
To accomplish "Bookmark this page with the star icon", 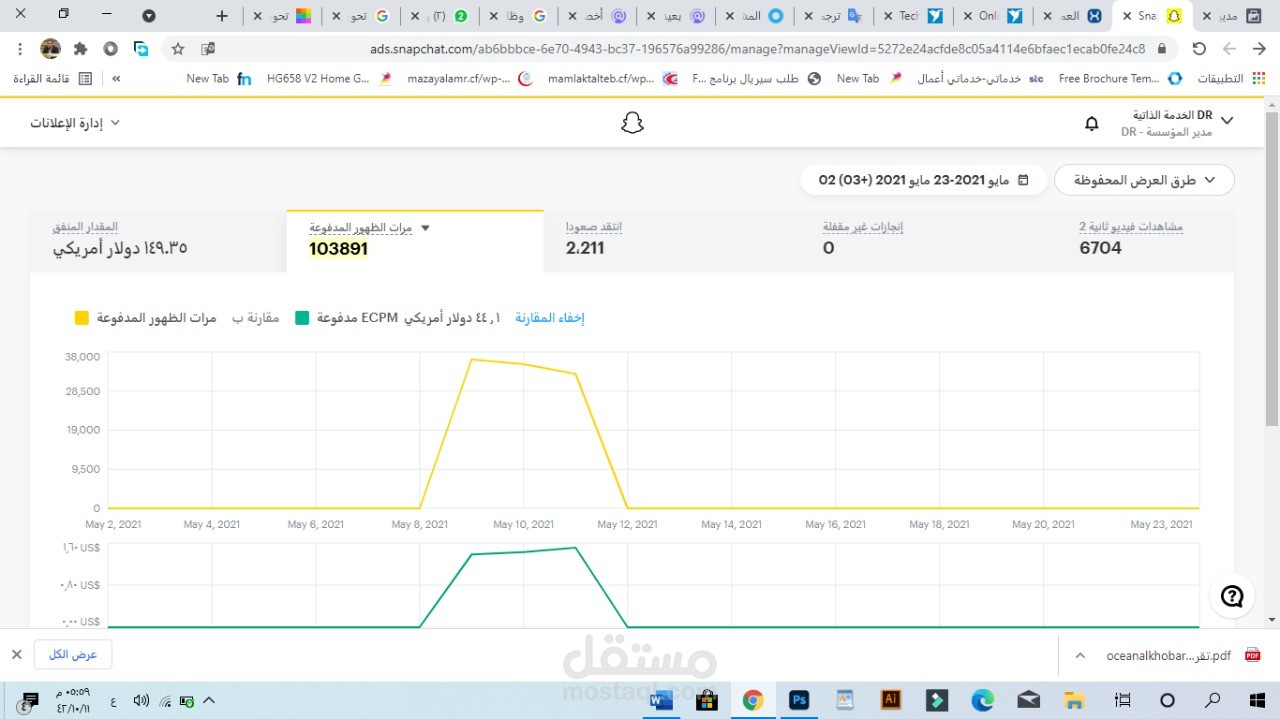I will click(x=178, y=48).
